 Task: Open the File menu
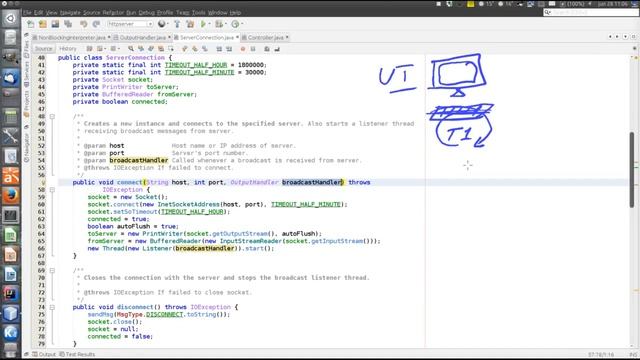tap(27, 13)
